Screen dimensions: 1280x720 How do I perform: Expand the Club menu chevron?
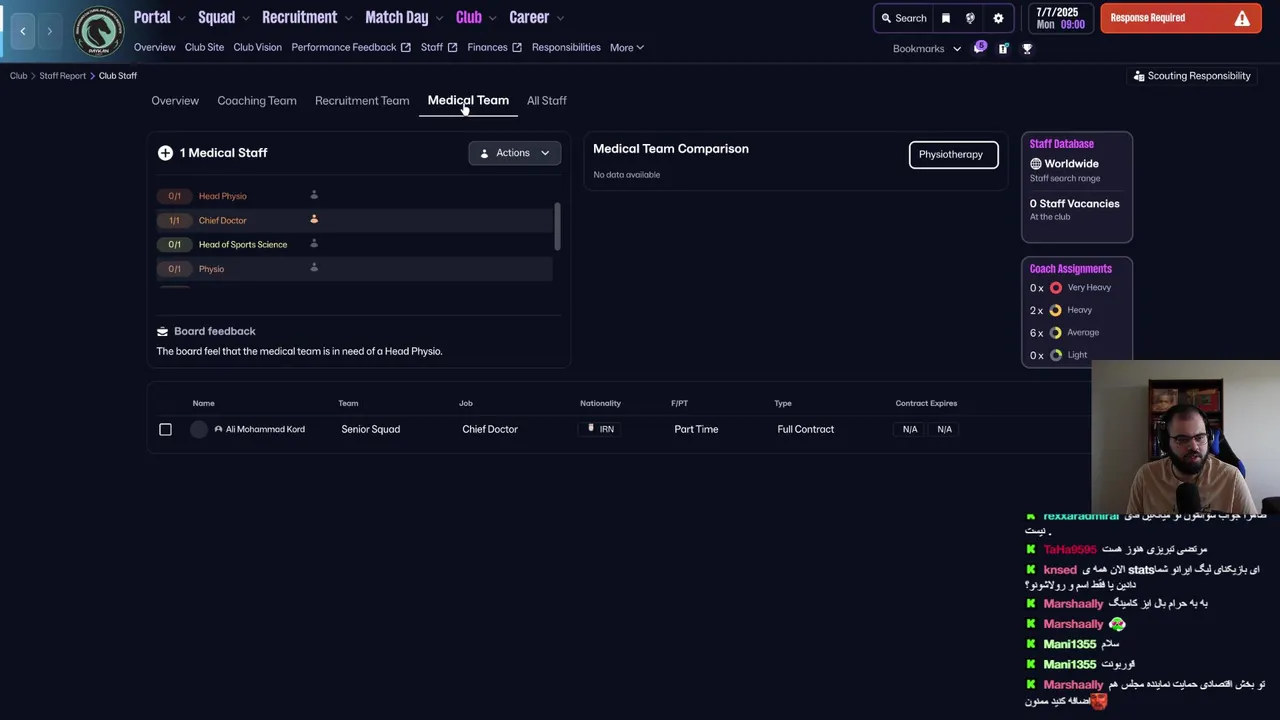point(492,18)
